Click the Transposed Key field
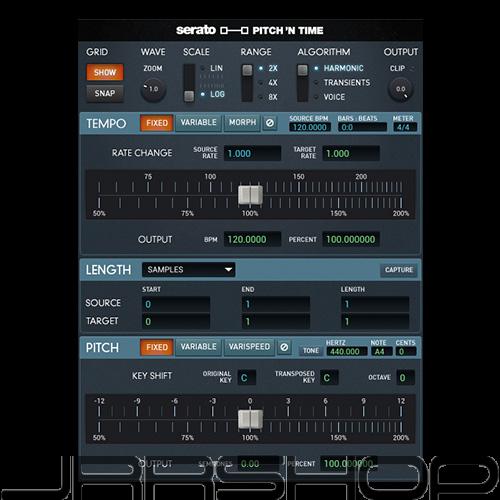Viewport: 500px width, 500px height. click(329, 378)
